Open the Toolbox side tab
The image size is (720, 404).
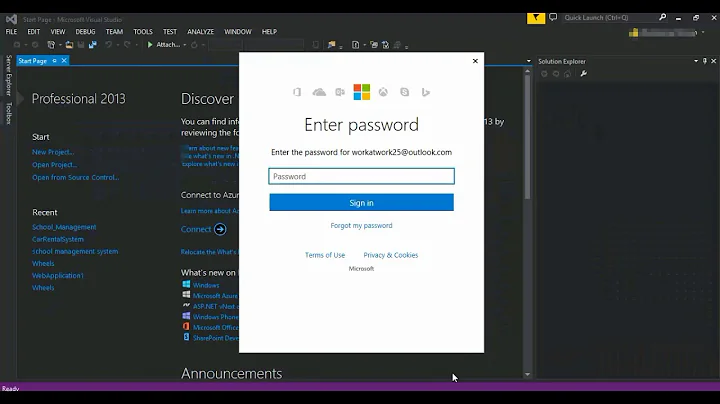click(x=8, y=113)
